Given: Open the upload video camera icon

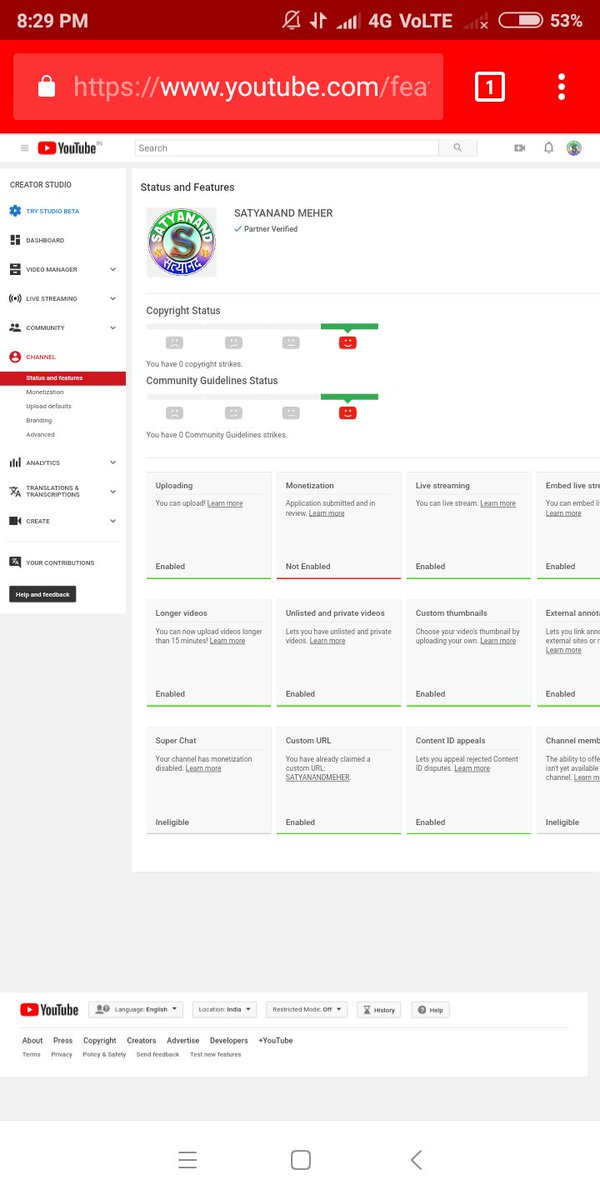Looking at the screenshot, I should (x=520, y=148).
